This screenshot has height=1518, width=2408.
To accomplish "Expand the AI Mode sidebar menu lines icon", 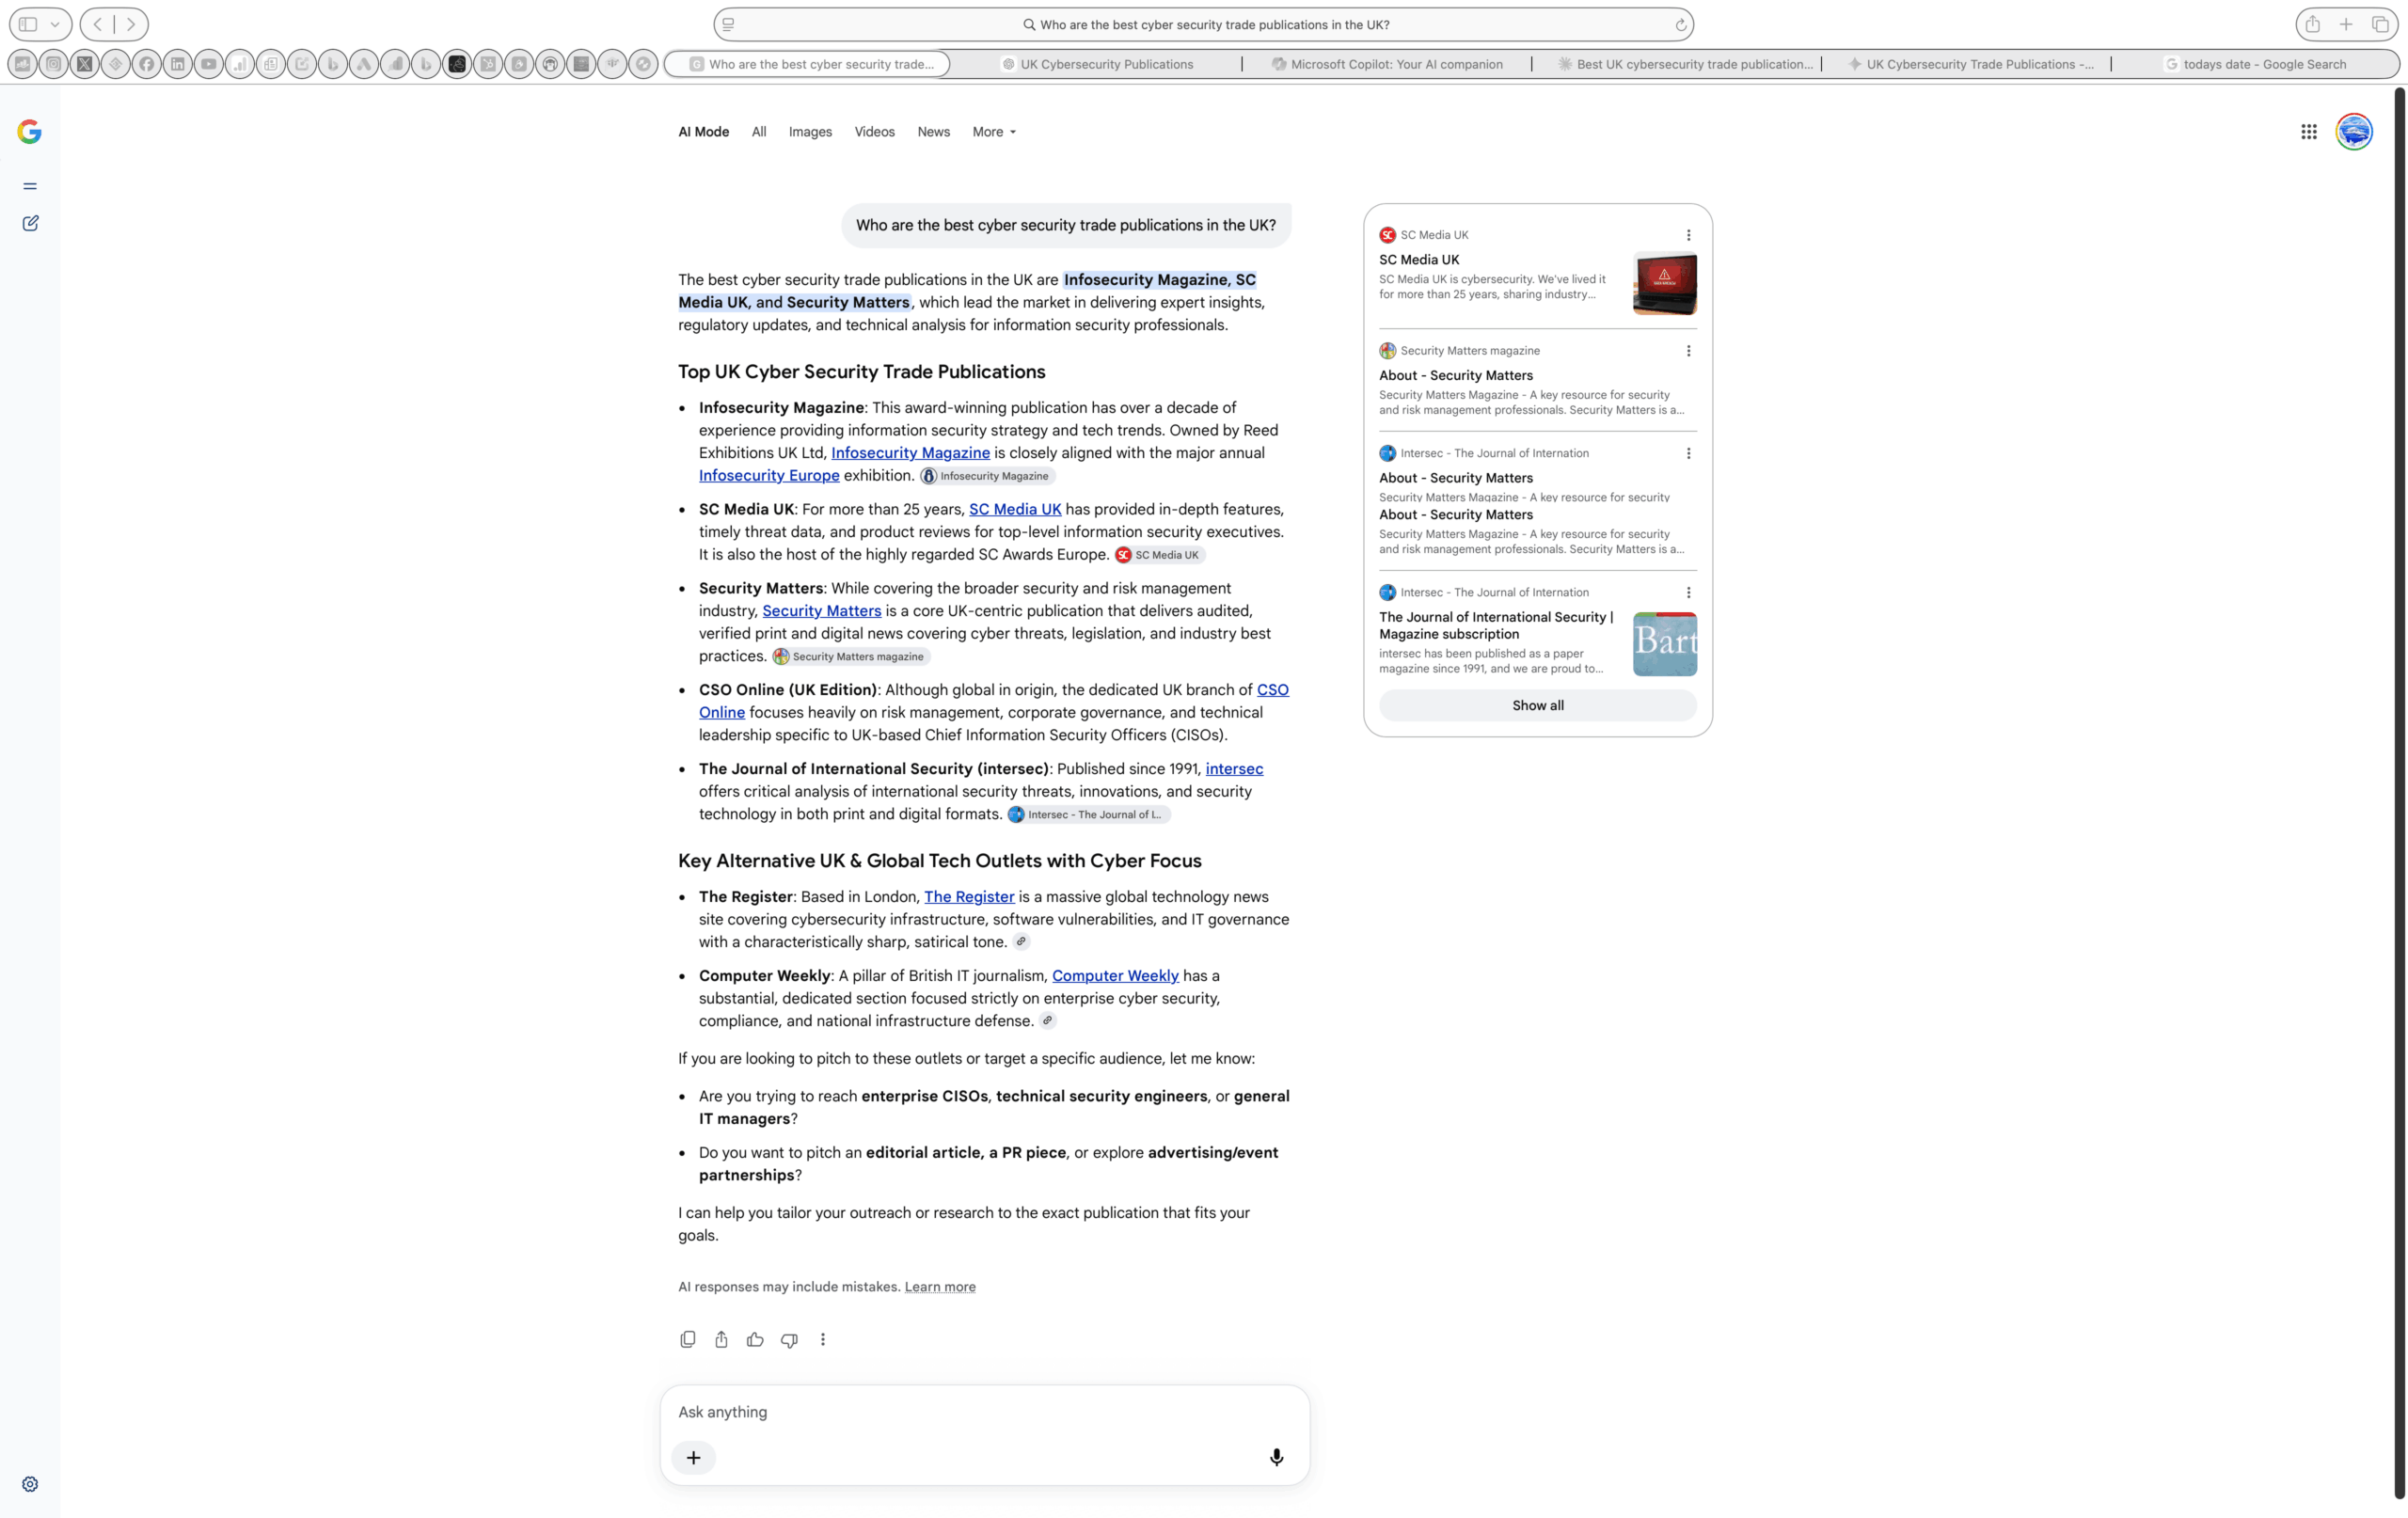I will (30, 186).
